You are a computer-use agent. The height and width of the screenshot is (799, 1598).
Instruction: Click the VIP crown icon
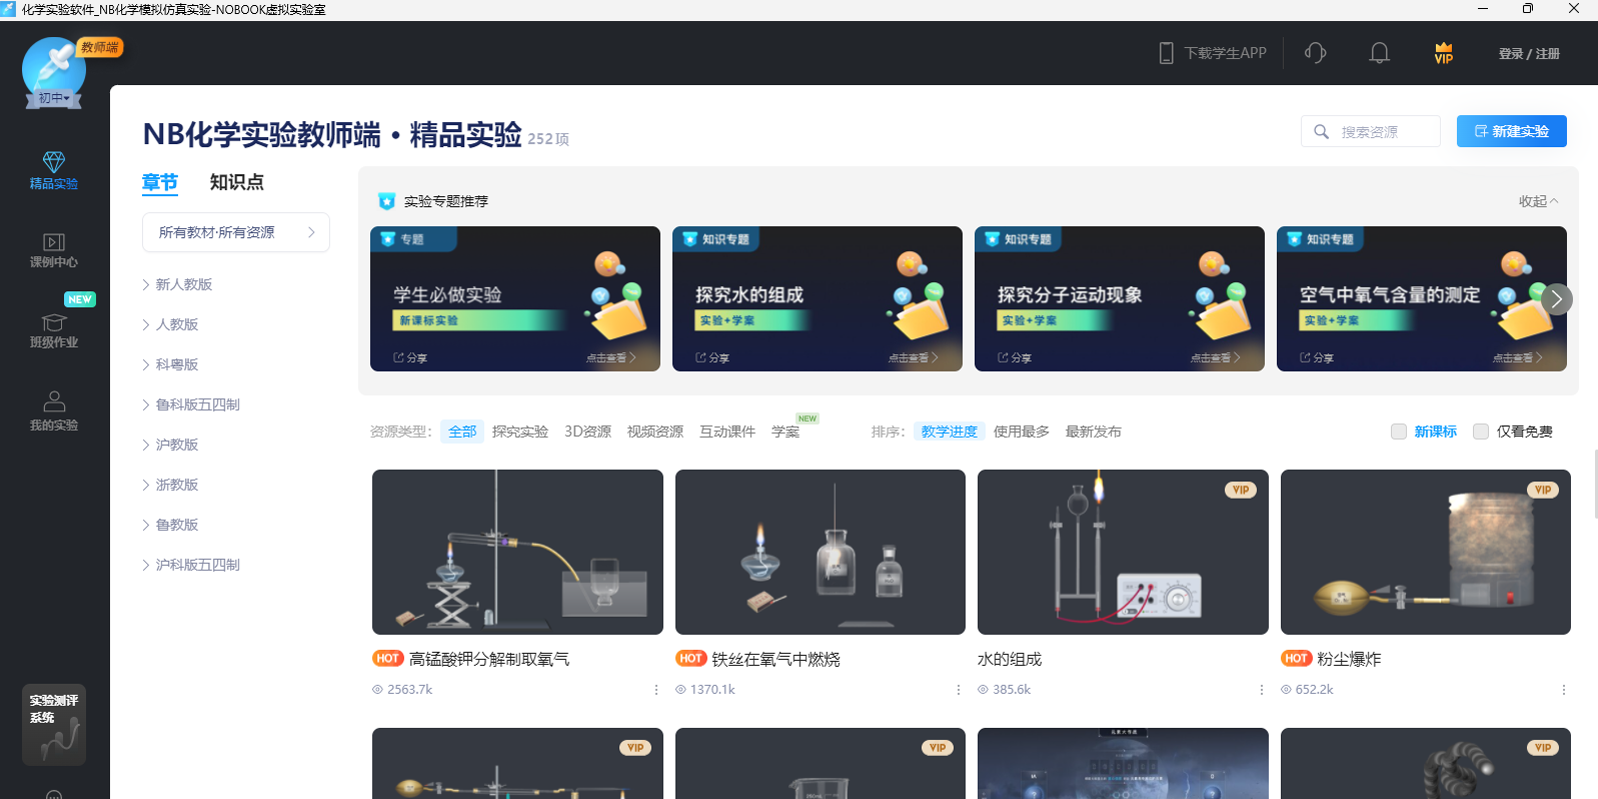coord(1443,53)
